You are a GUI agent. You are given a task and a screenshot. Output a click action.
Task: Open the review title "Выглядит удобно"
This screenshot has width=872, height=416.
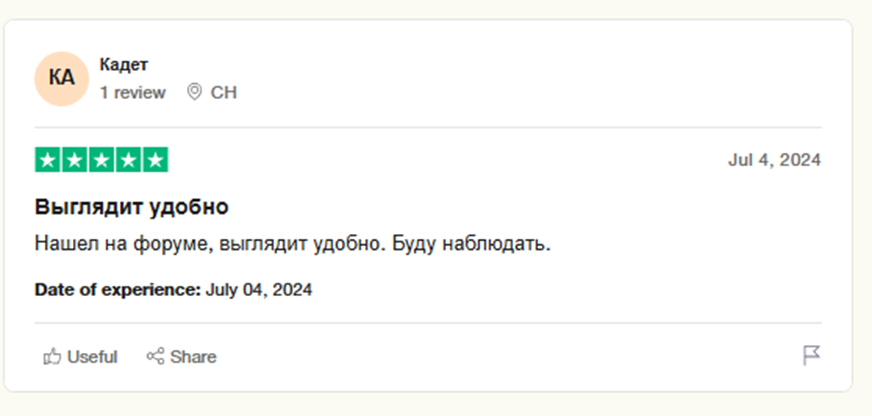coord(132,207)
